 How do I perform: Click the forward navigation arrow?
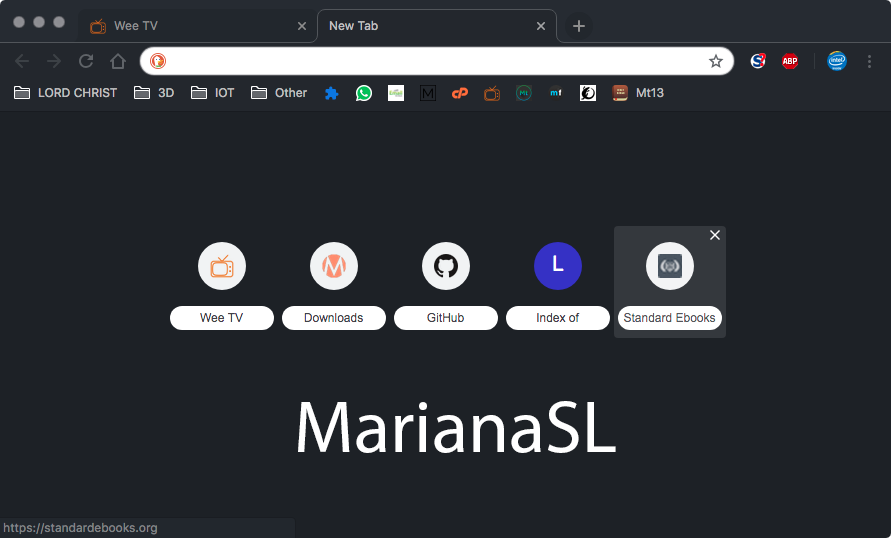click(54, 61)
